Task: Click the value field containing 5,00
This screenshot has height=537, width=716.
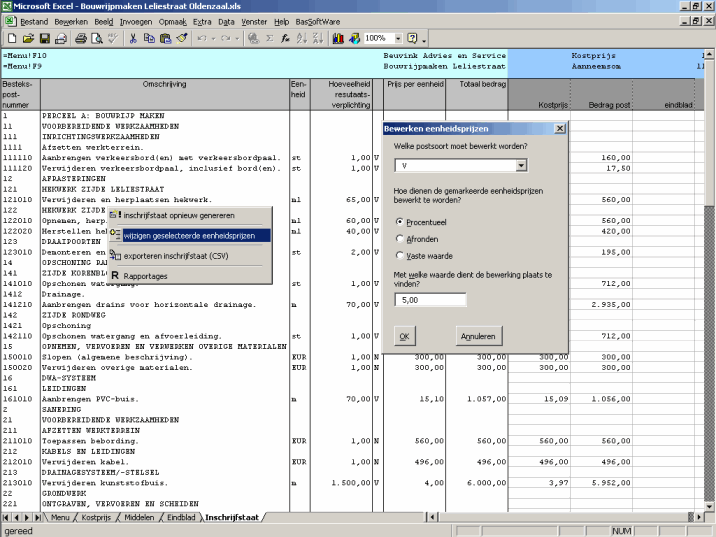Action: click(430, 300)
